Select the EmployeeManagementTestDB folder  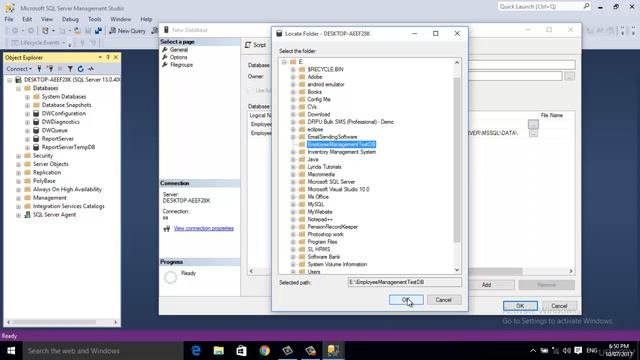pos(341,144)
